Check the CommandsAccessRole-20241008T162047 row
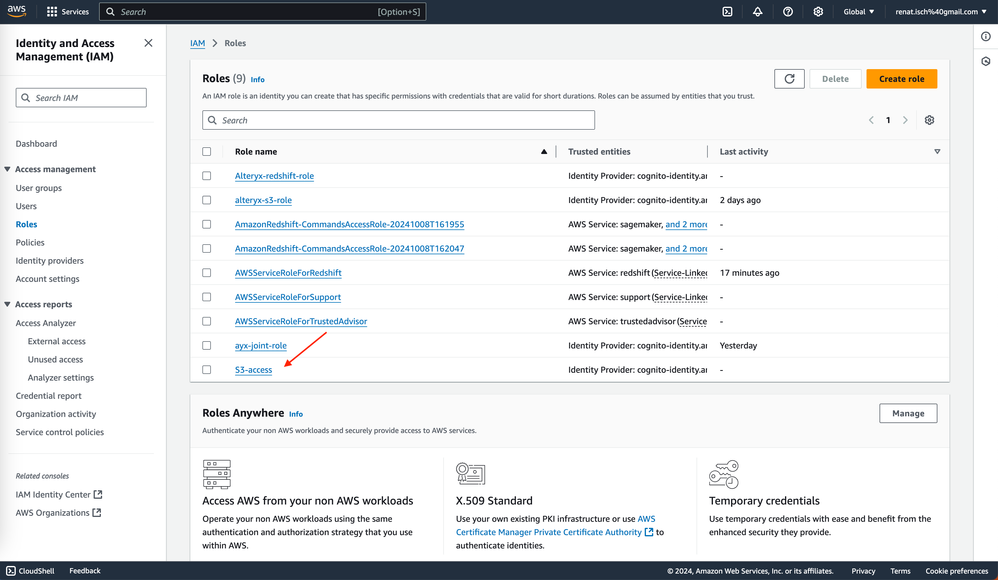 click(206, 248)
